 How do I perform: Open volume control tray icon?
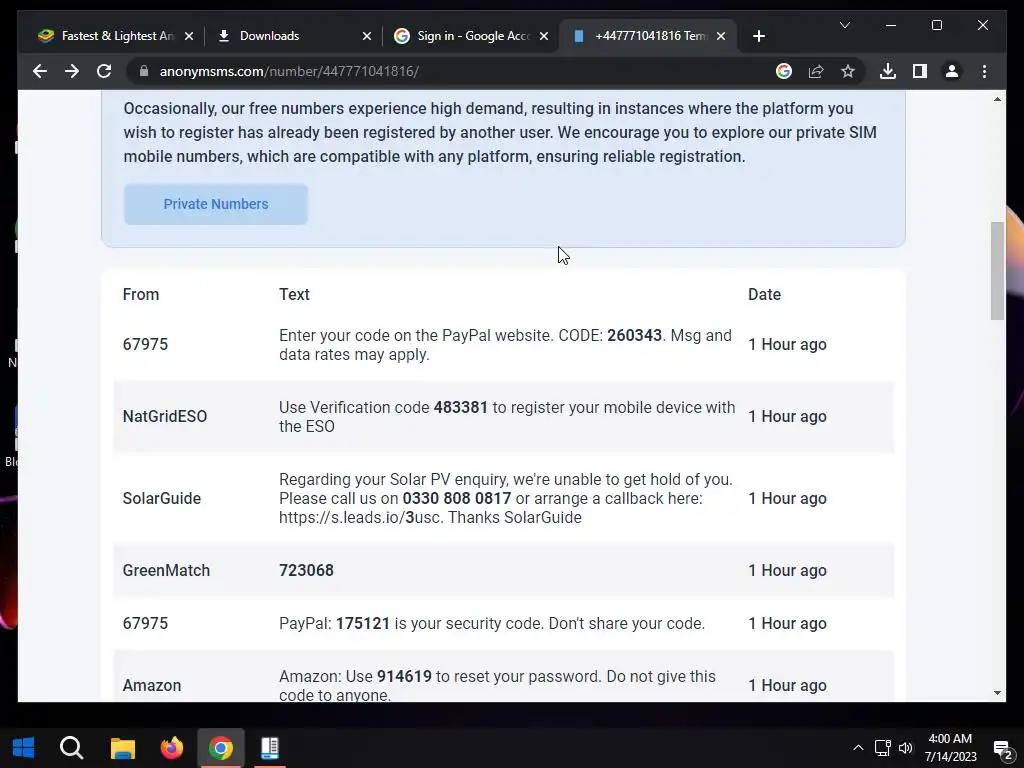point(906,748)
